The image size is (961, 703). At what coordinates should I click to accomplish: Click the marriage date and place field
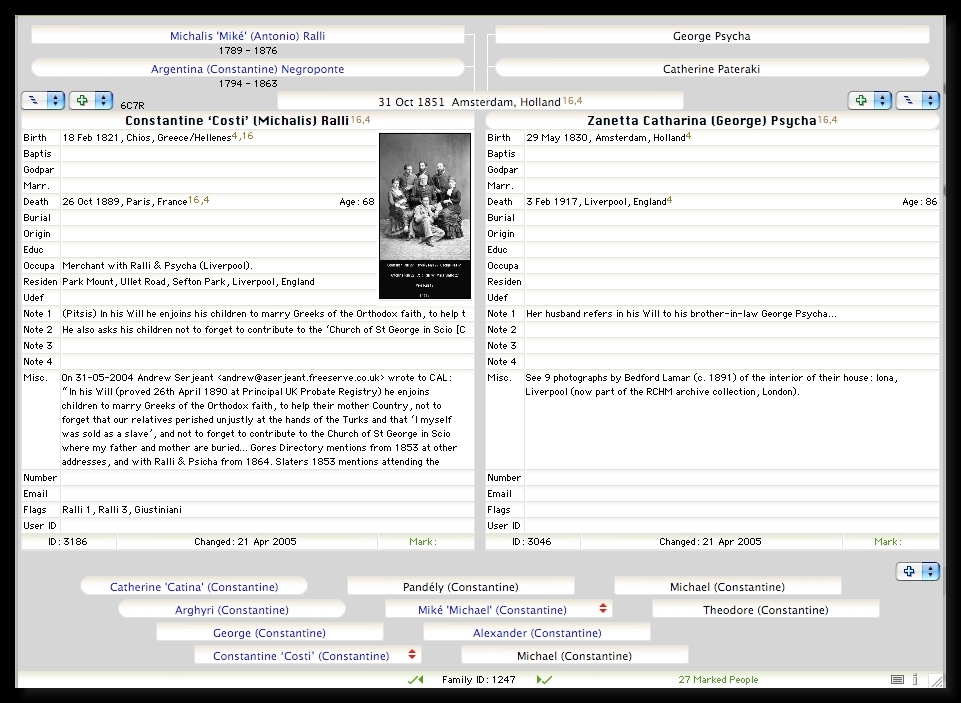(480, 101)
